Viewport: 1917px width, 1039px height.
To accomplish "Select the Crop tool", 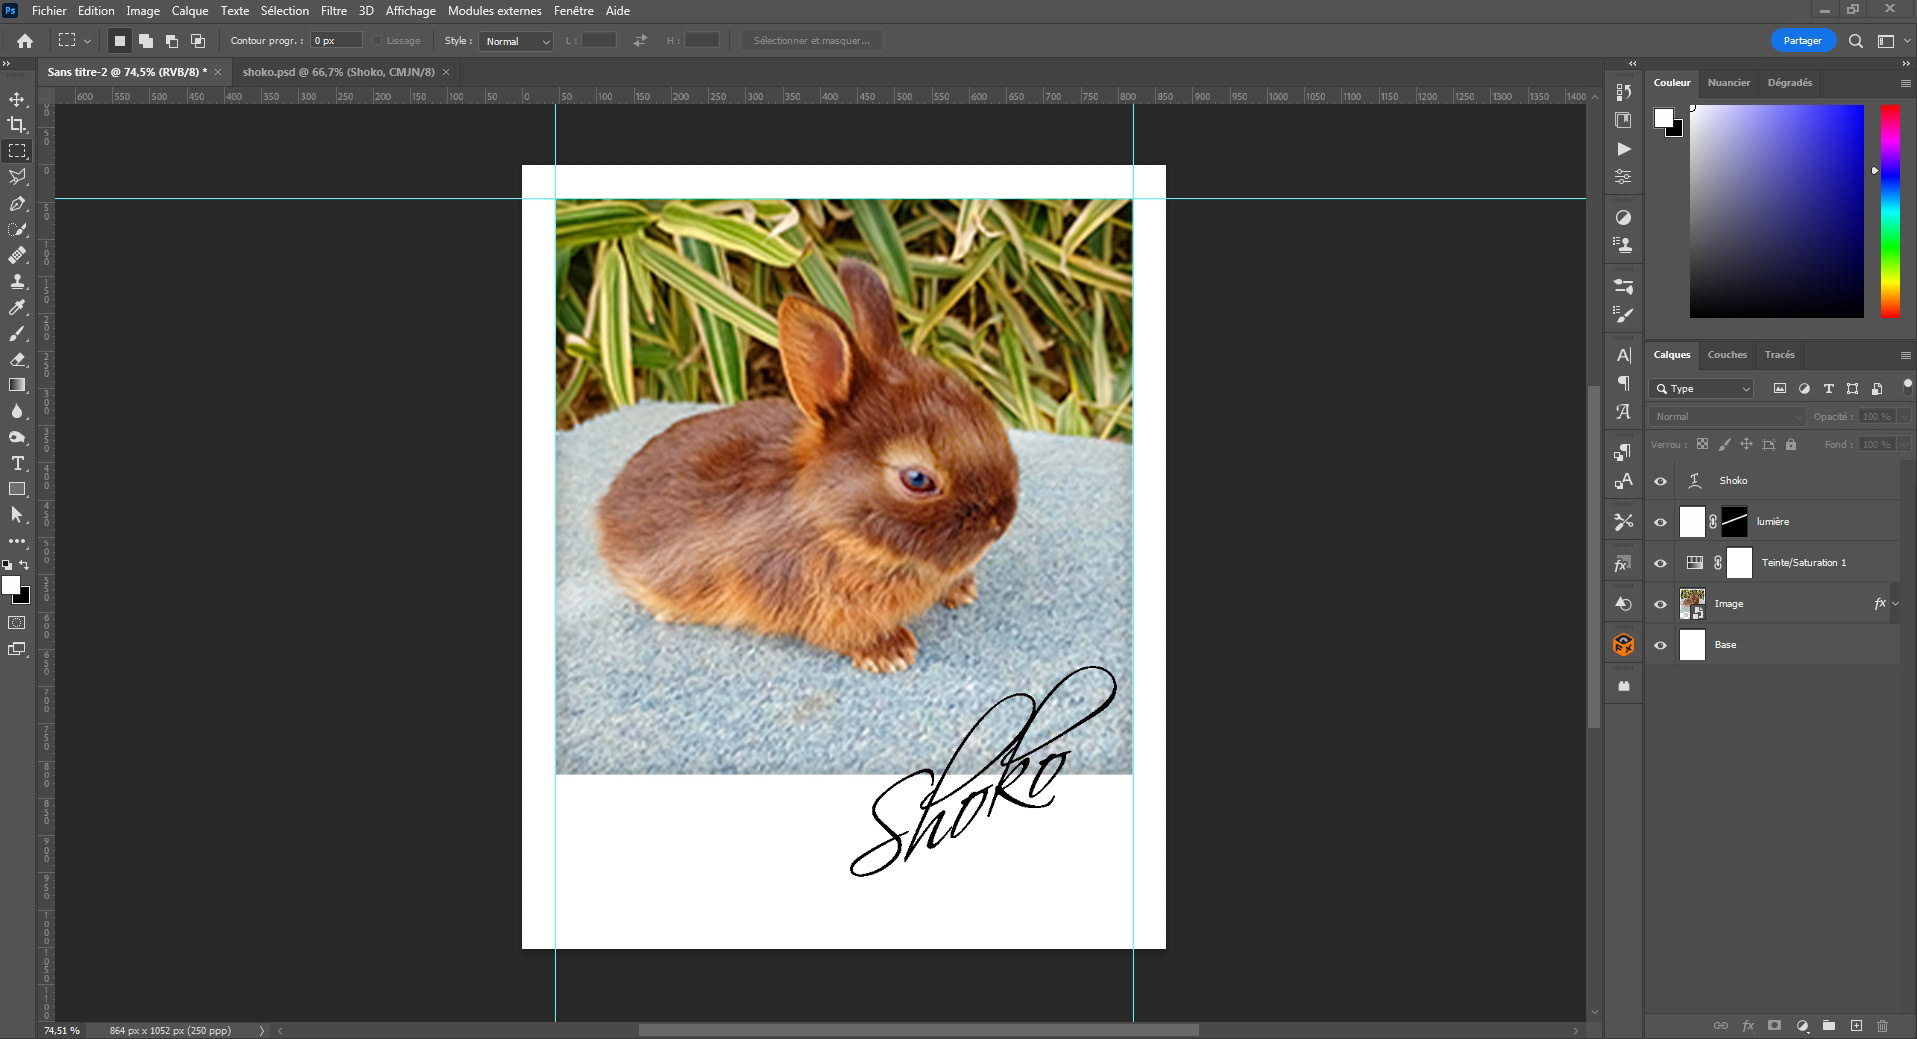I will click(x=17, y=125).
